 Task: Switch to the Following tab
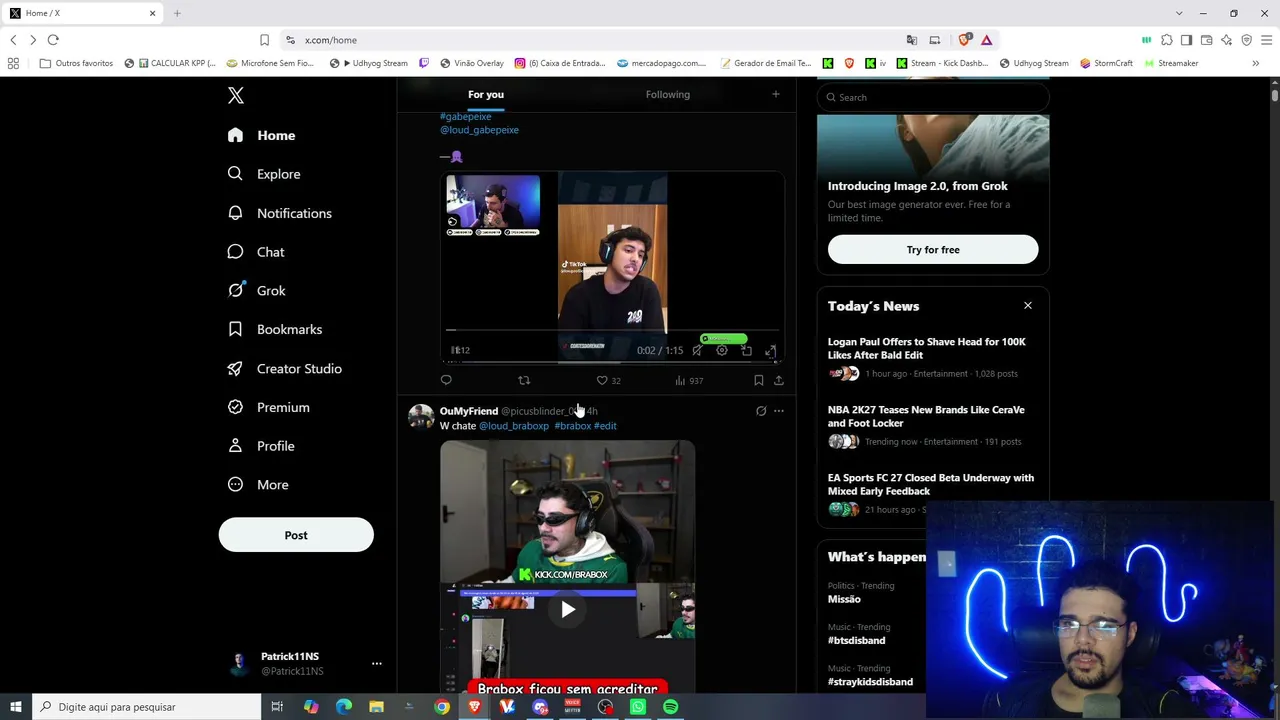[x=668, y=94]
